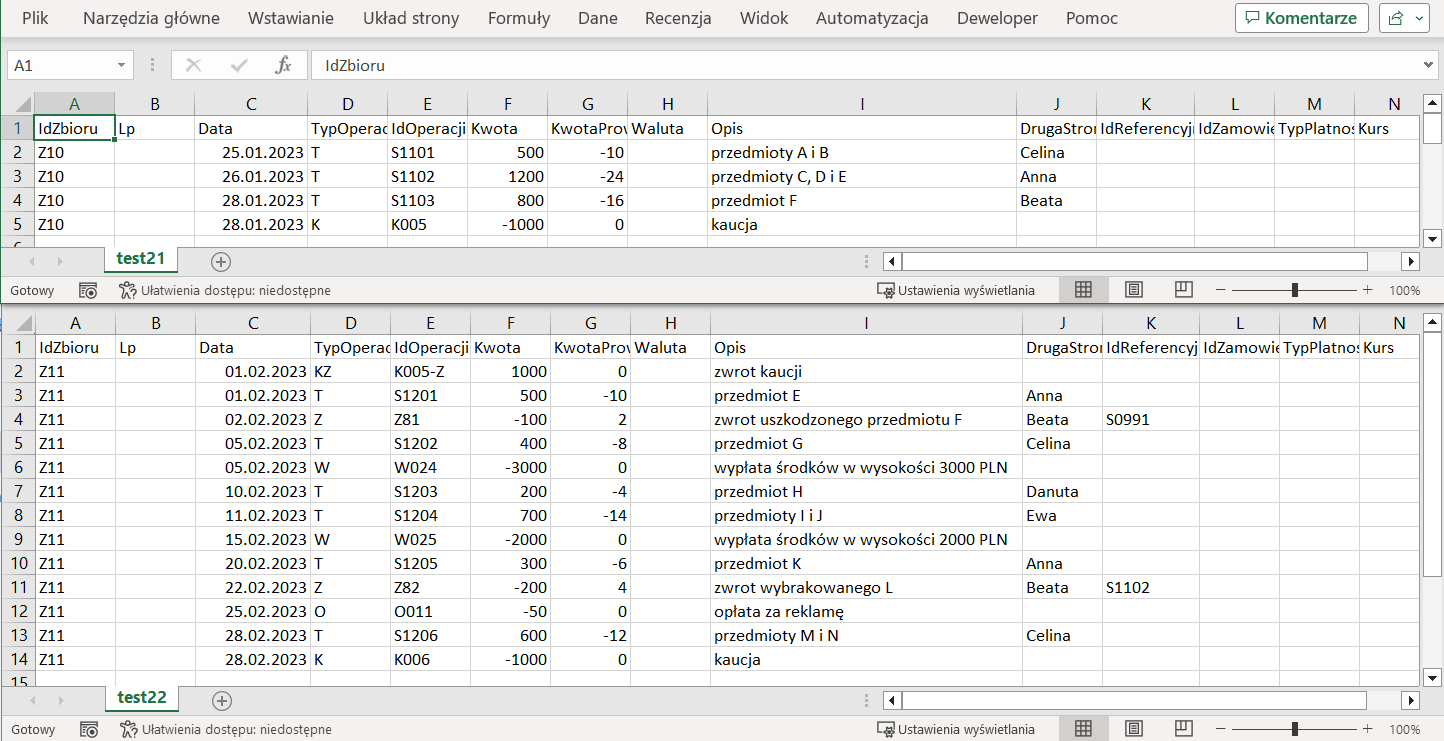
Task: Click zoom out minus in upper status bar
Action: (1221, 290)
